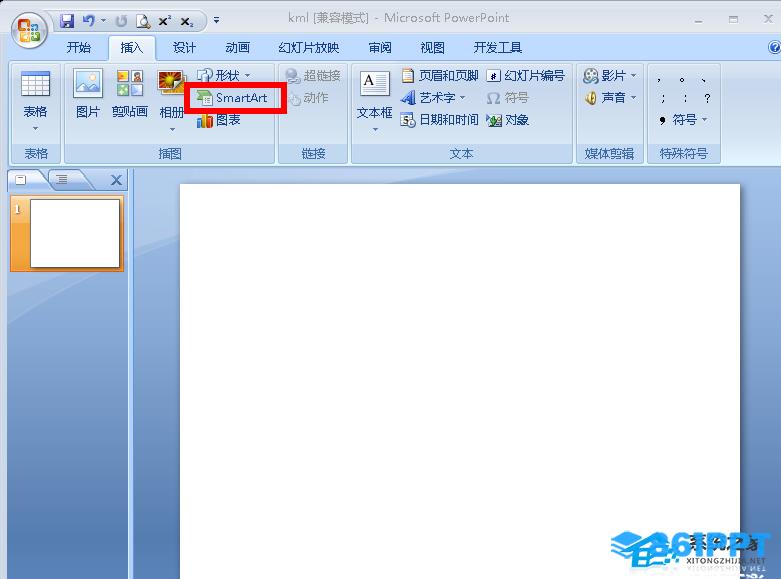This screenshot has height=579, width=781.
Task: Close the slides thumbnail pane
Action: coord(116,180)
